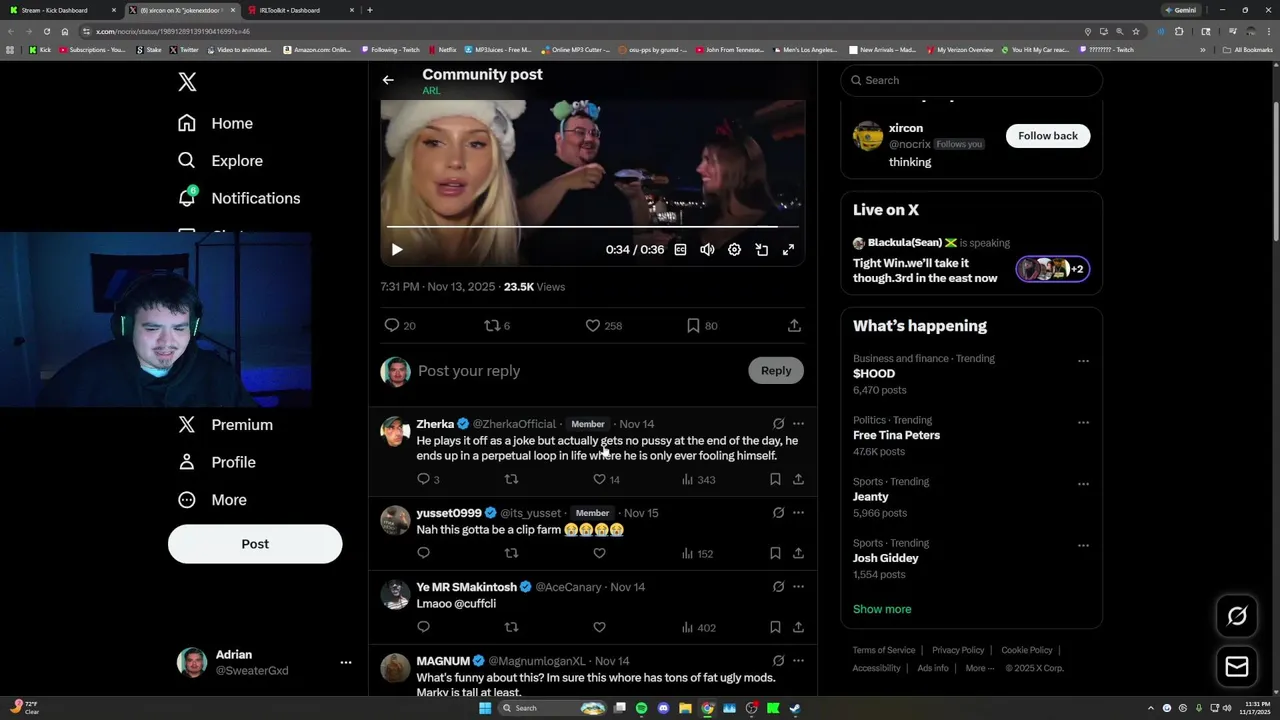Like Ye MR SMakintosh's reply
Viewport: 1280px width, 720px height.
click(599, 627)
